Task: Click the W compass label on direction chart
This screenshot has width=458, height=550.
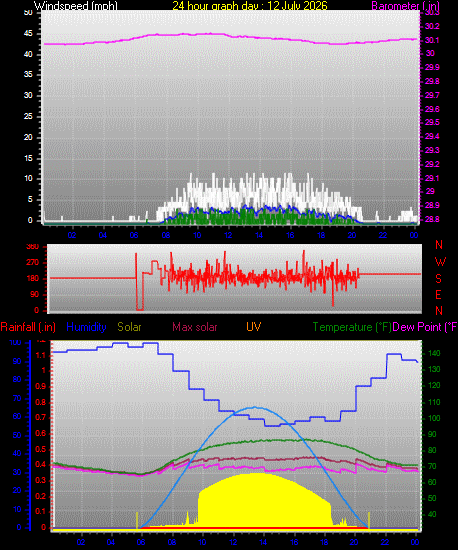Action: pos(440,261)
